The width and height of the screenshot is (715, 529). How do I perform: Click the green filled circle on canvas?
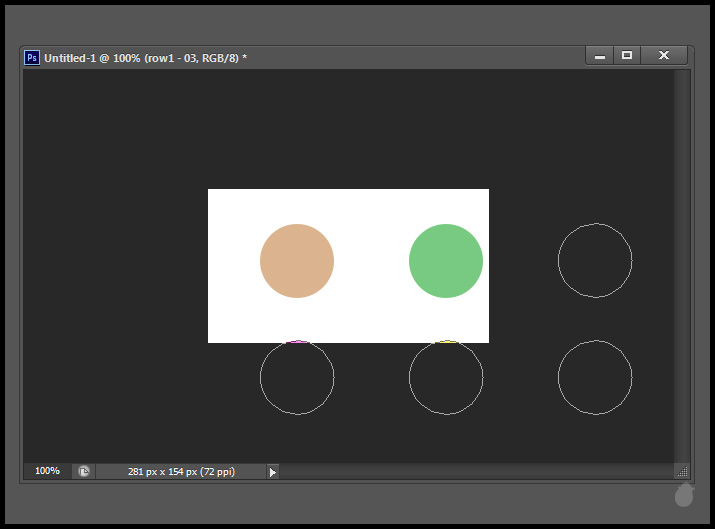[x=446, y=261]
